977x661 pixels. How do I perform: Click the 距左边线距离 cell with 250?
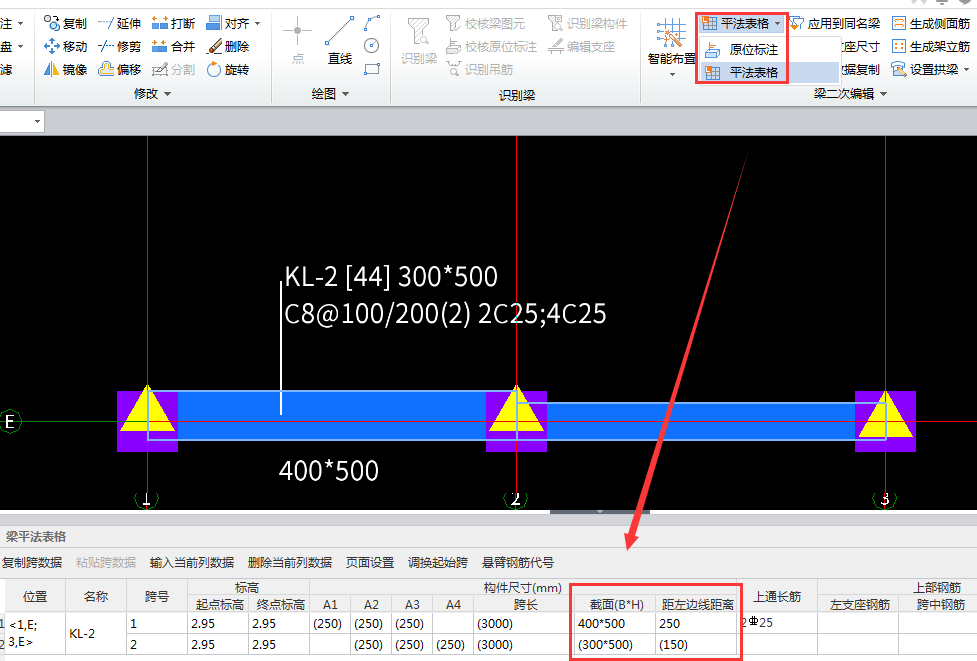(698, 624)
